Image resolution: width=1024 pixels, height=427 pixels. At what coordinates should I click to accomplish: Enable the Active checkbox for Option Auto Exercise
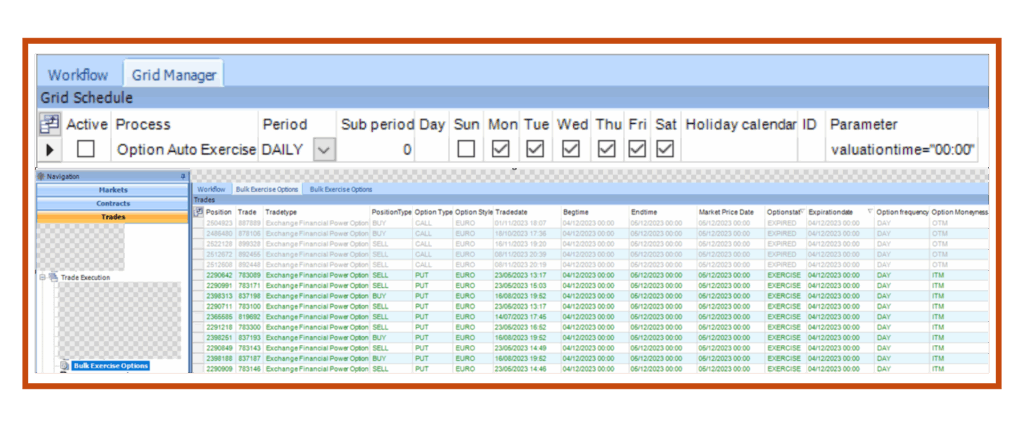pyautogui.click(x=86, y=149)
